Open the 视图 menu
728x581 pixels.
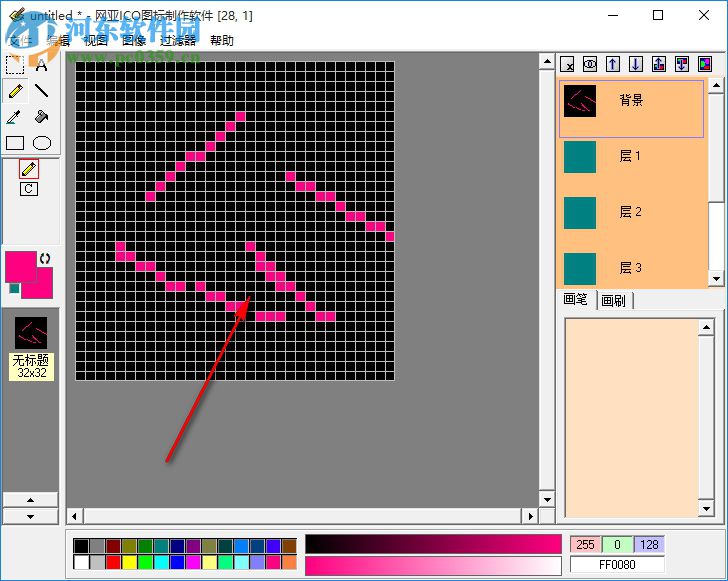coord(96,40)
